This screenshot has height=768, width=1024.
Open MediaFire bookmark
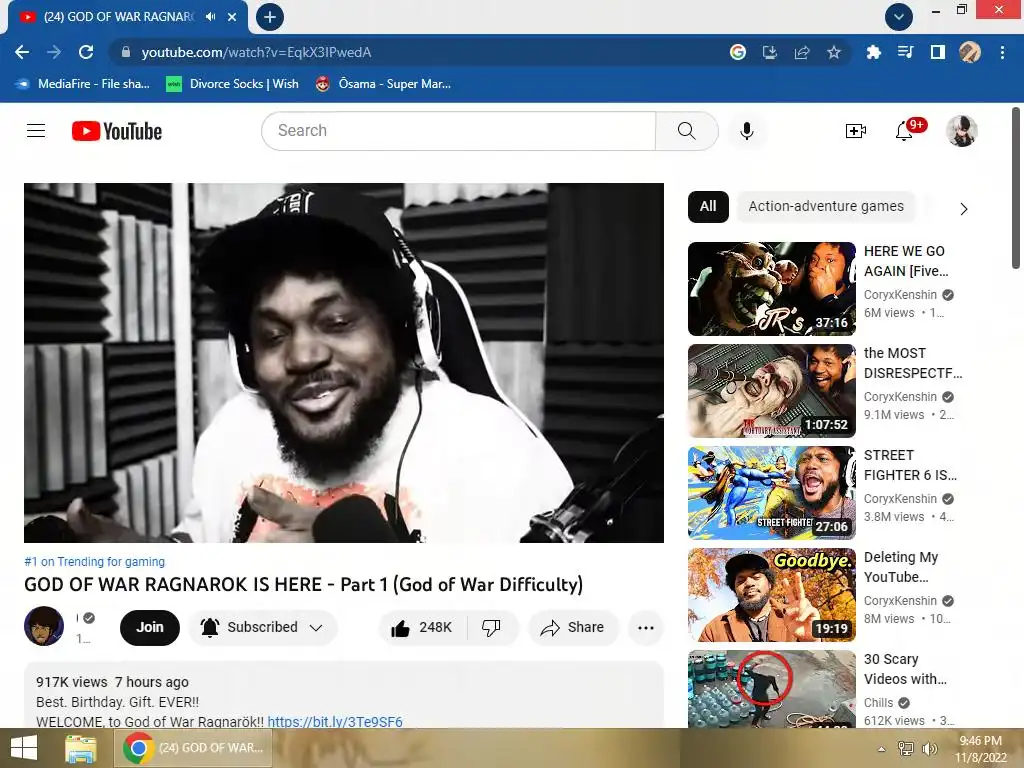pos(83,84)
